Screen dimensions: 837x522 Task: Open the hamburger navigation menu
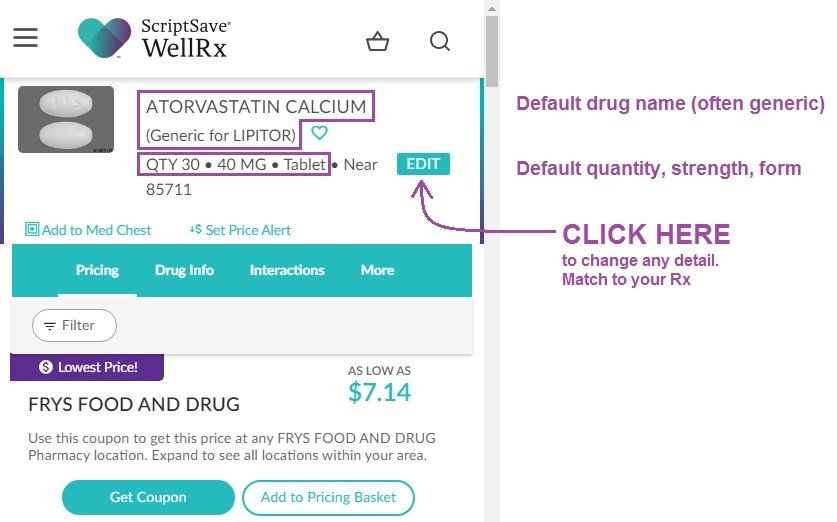click(x=26, y=37)
